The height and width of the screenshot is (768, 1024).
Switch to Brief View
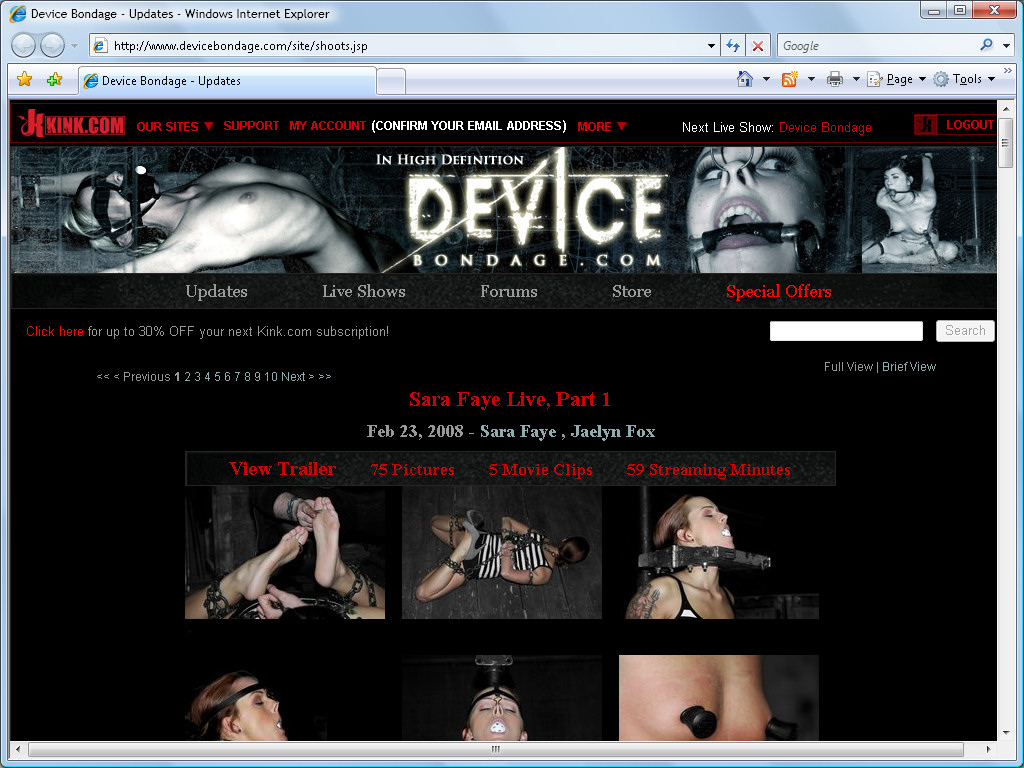click(x=908, y=366)
